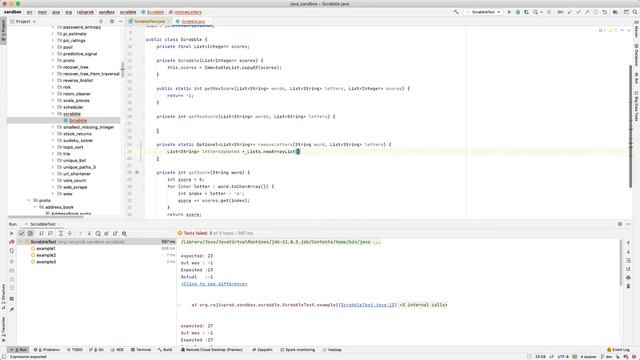Hide the Project panel with the minus icon
This screenshot has height=360, width=640.
(120, 21)
